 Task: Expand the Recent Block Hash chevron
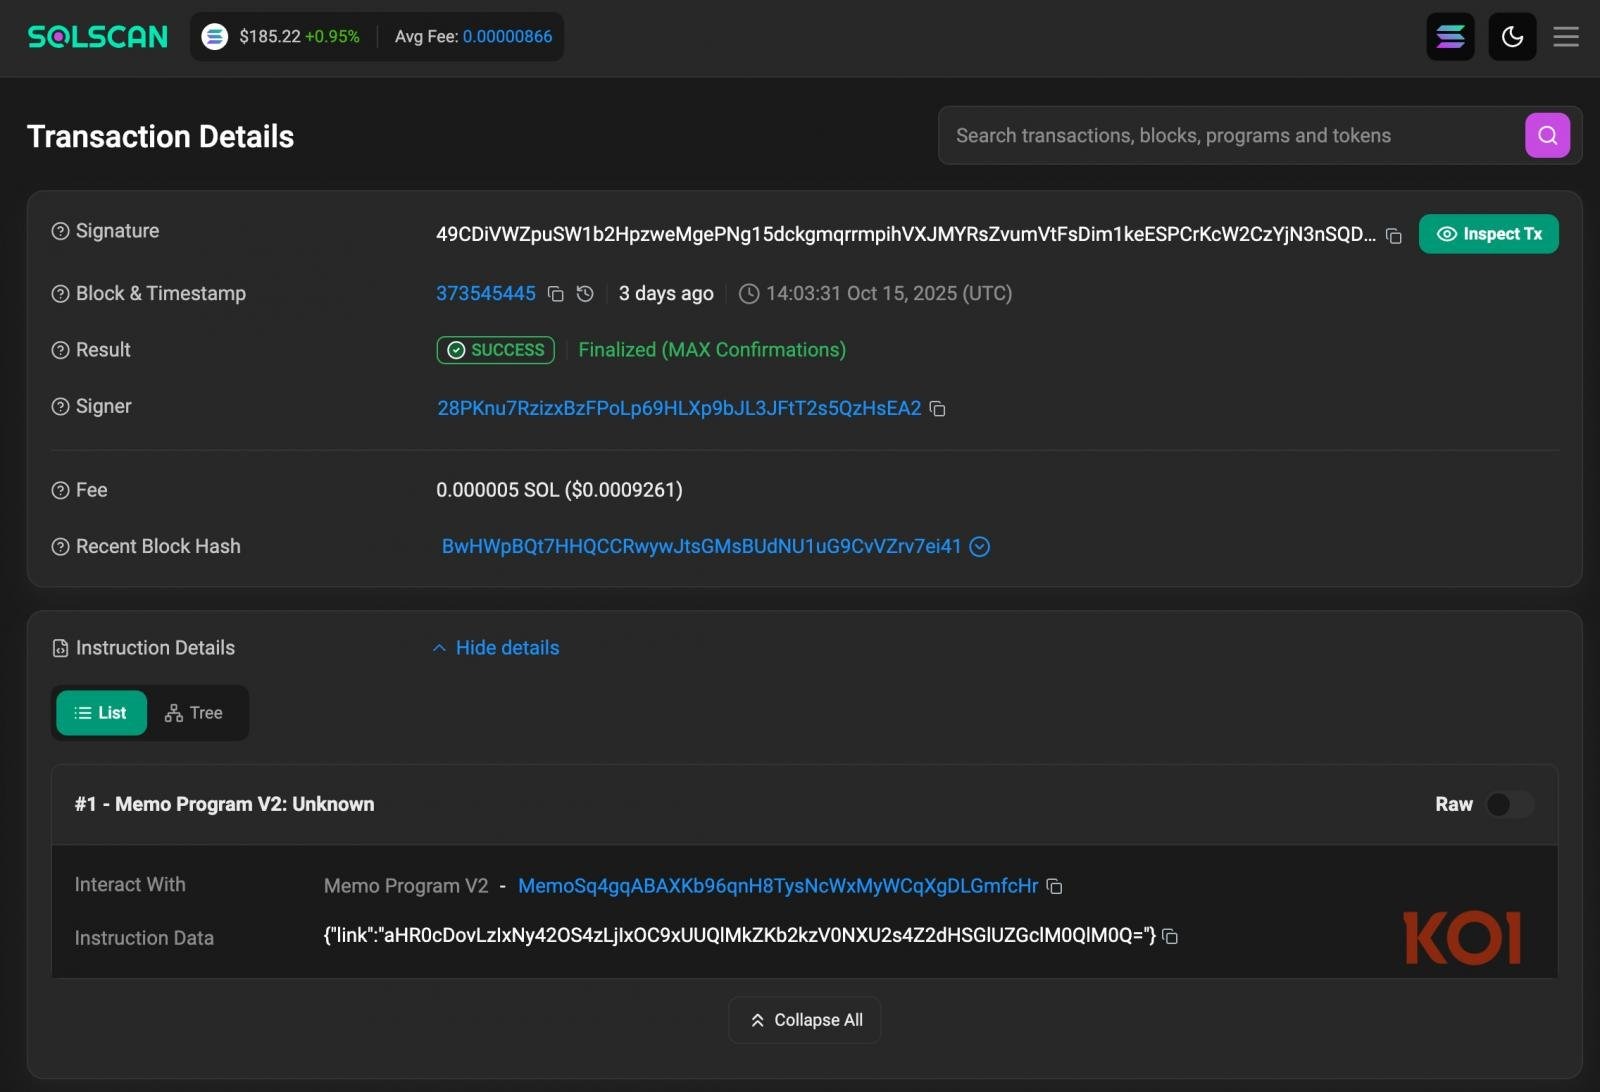click(x=980, y=547)
